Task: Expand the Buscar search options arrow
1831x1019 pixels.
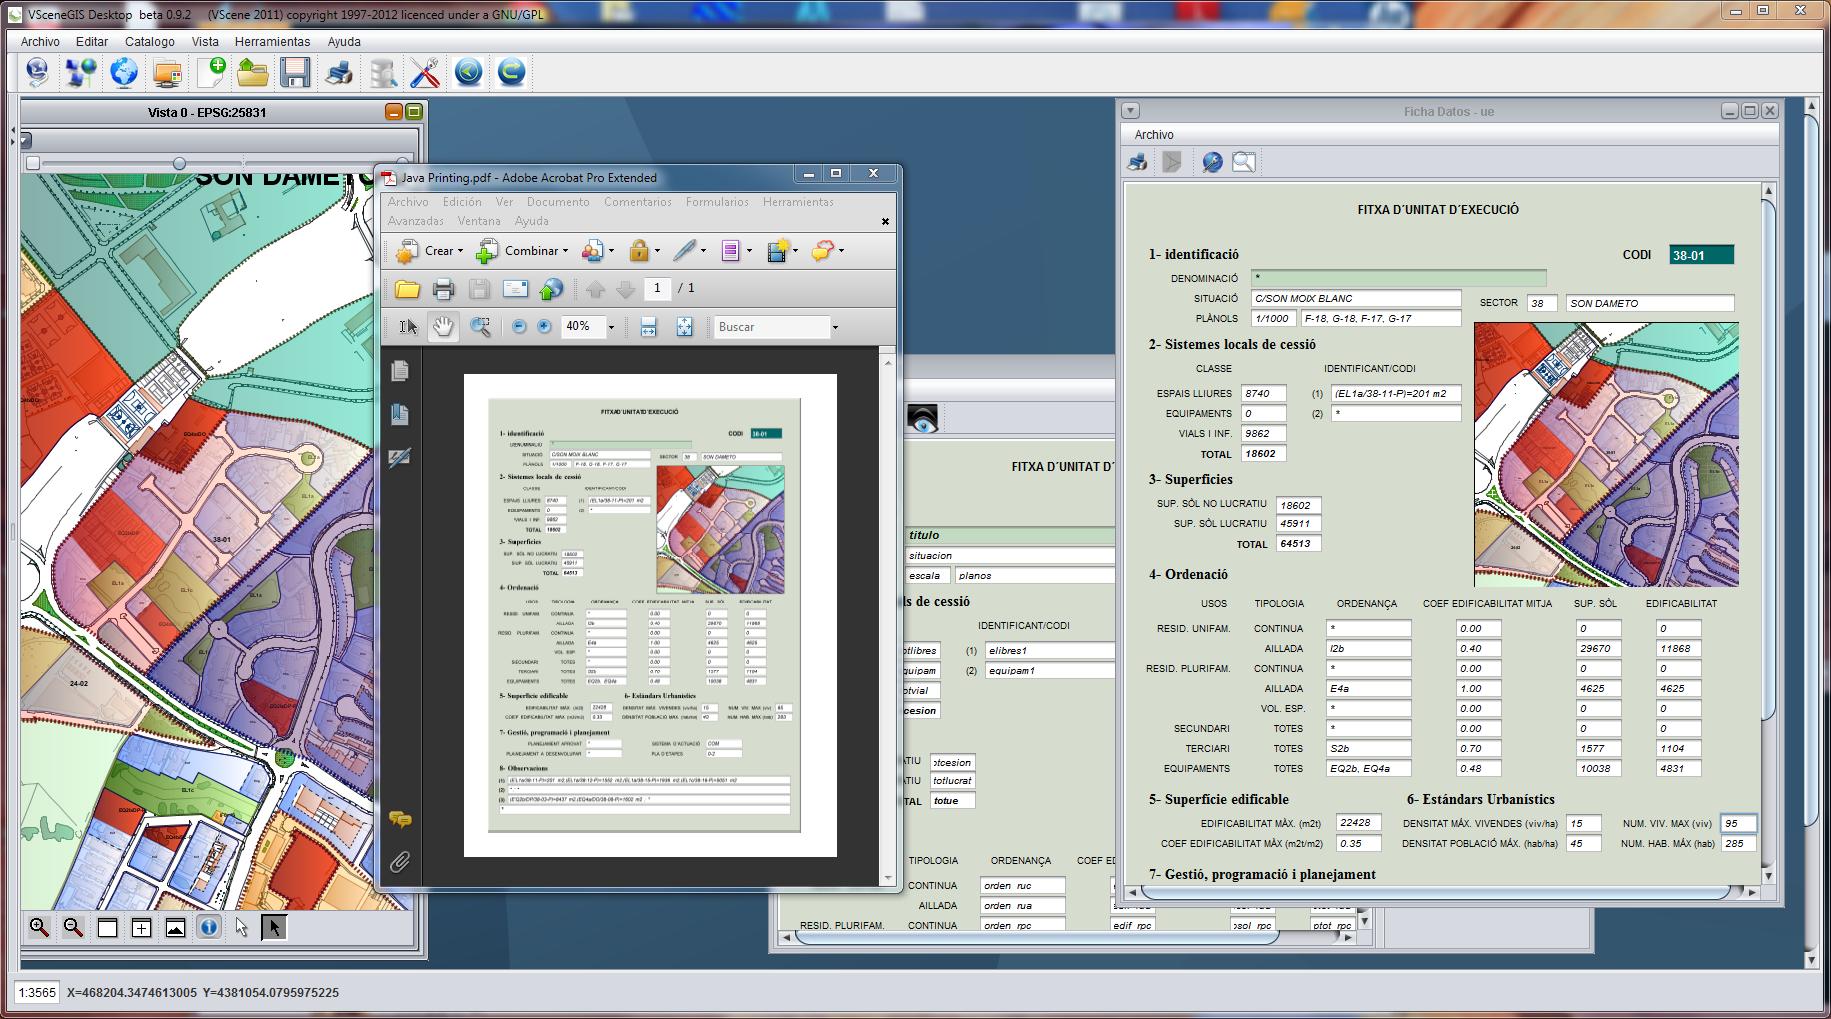Action: tap(835, 327)
